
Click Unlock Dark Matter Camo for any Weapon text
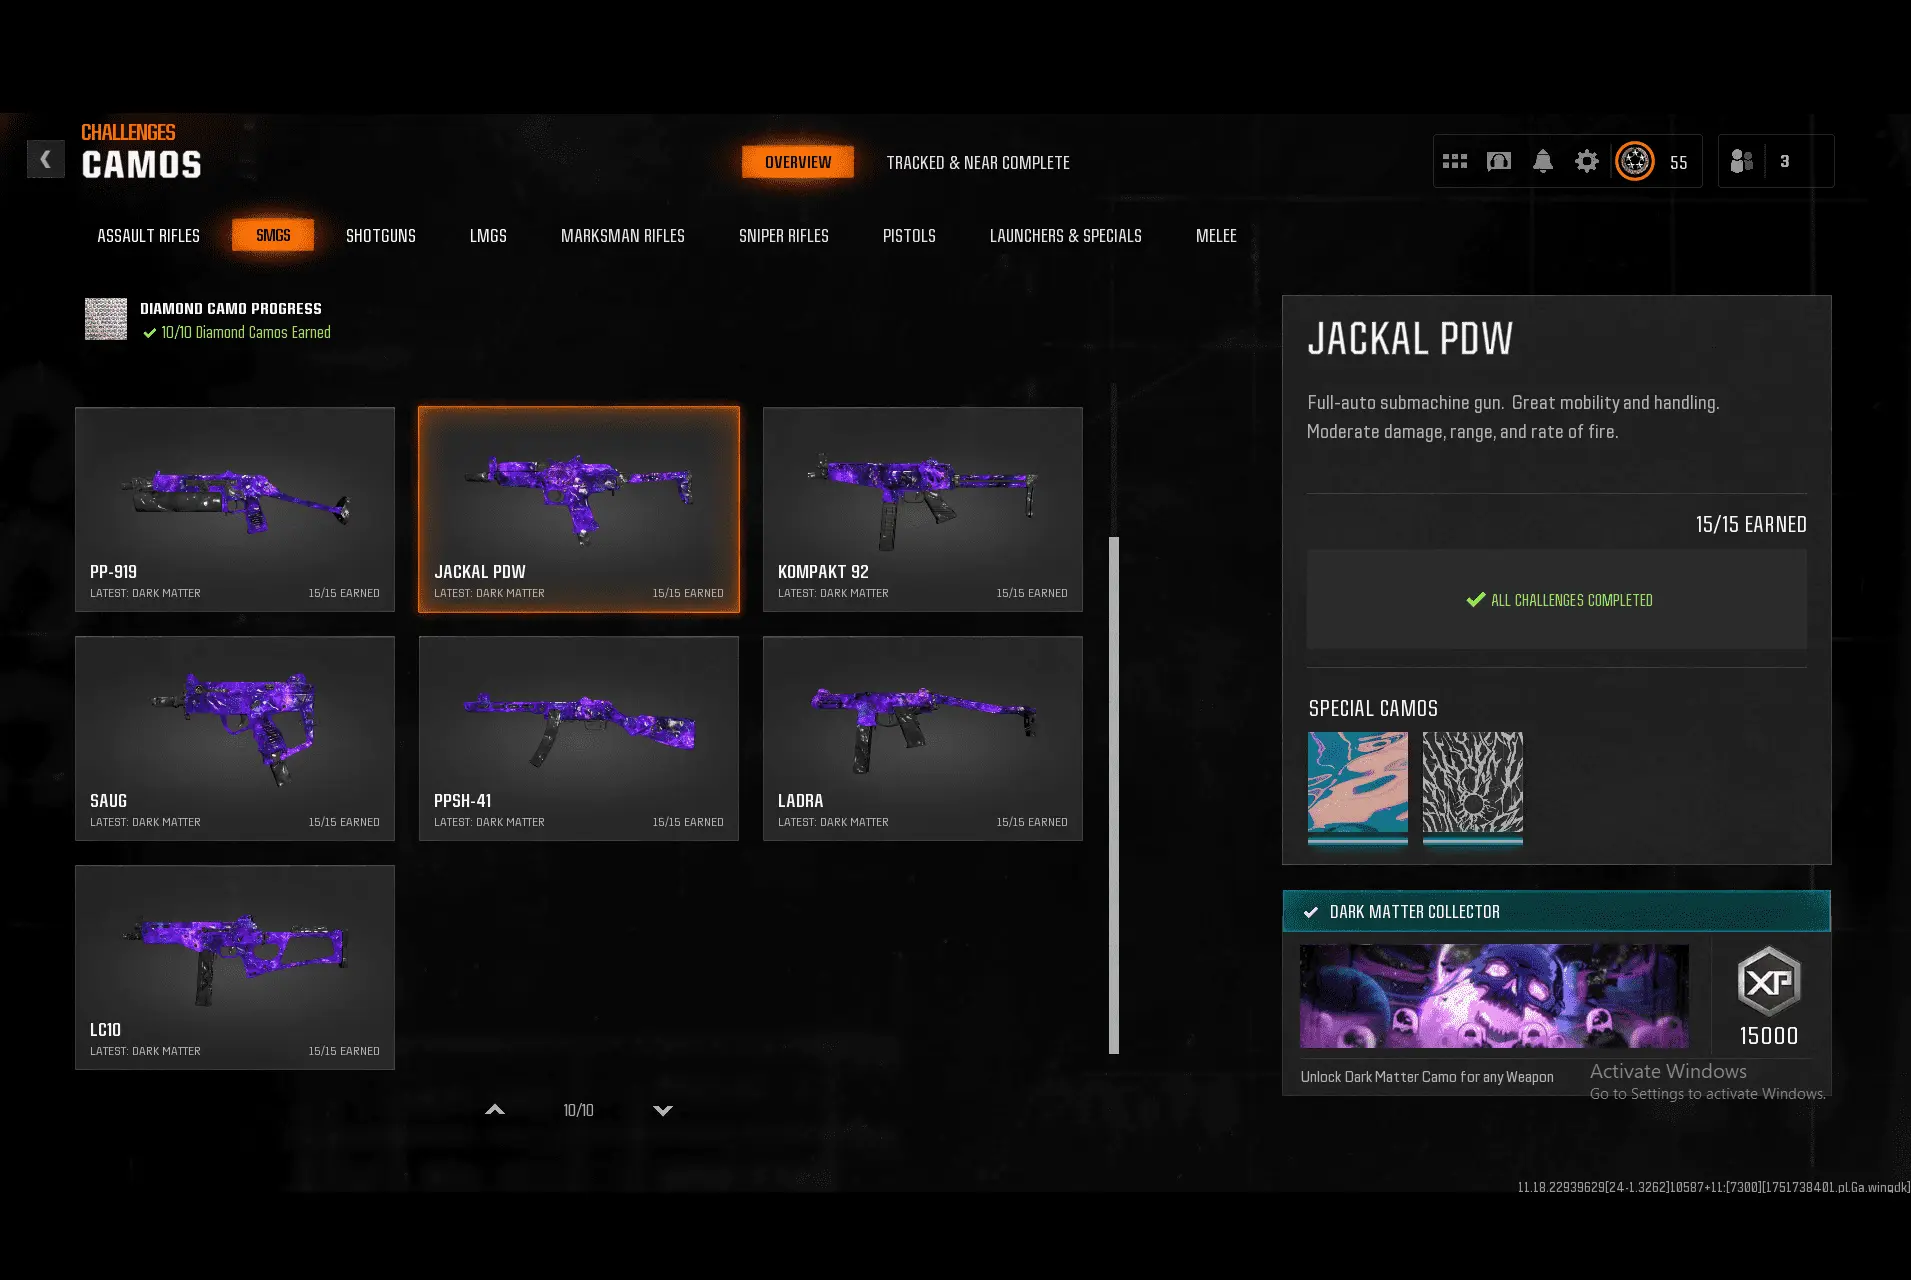(1427, 1077)
